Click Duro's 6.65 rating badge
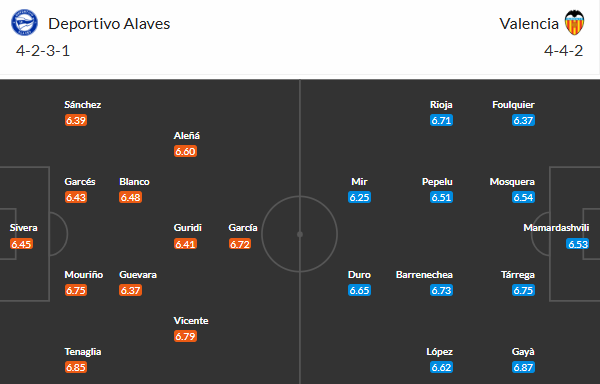 [359, 290]
